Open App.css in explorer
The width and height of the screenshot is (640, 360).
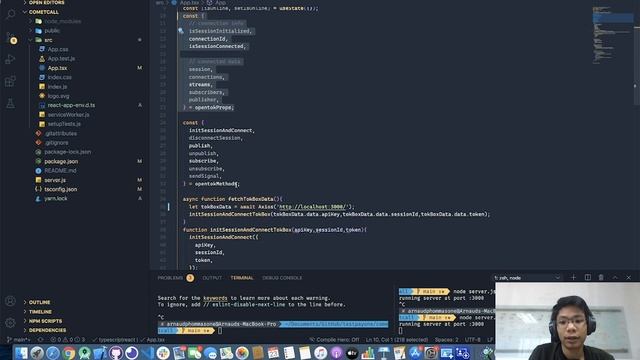[58, 49]
